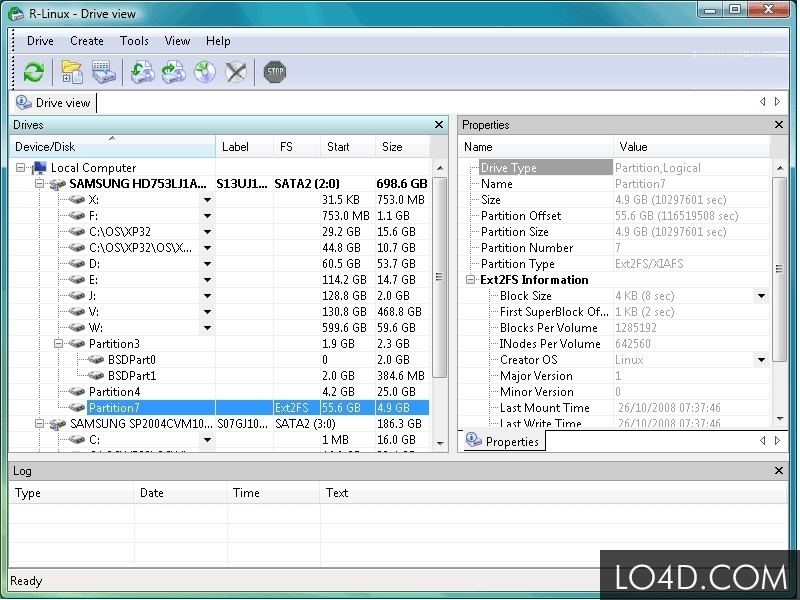Click the Log Text column header
This screenshot has width=800, height=600.
click(x=554, y=493)
